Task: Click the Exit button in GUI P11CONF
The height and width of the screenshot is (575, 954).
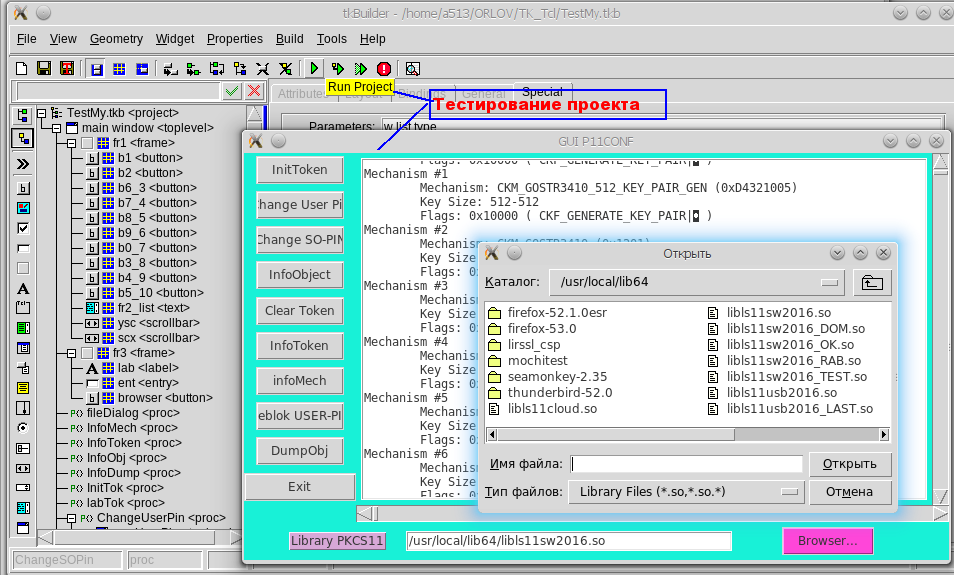Action: 299,487
